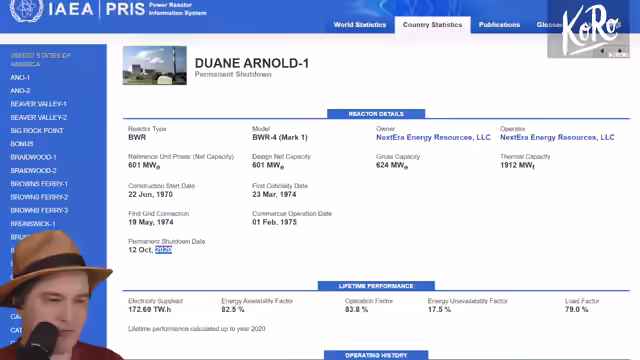Open the World Statistics tab
The image size is (640, 360).
[360, 25]
